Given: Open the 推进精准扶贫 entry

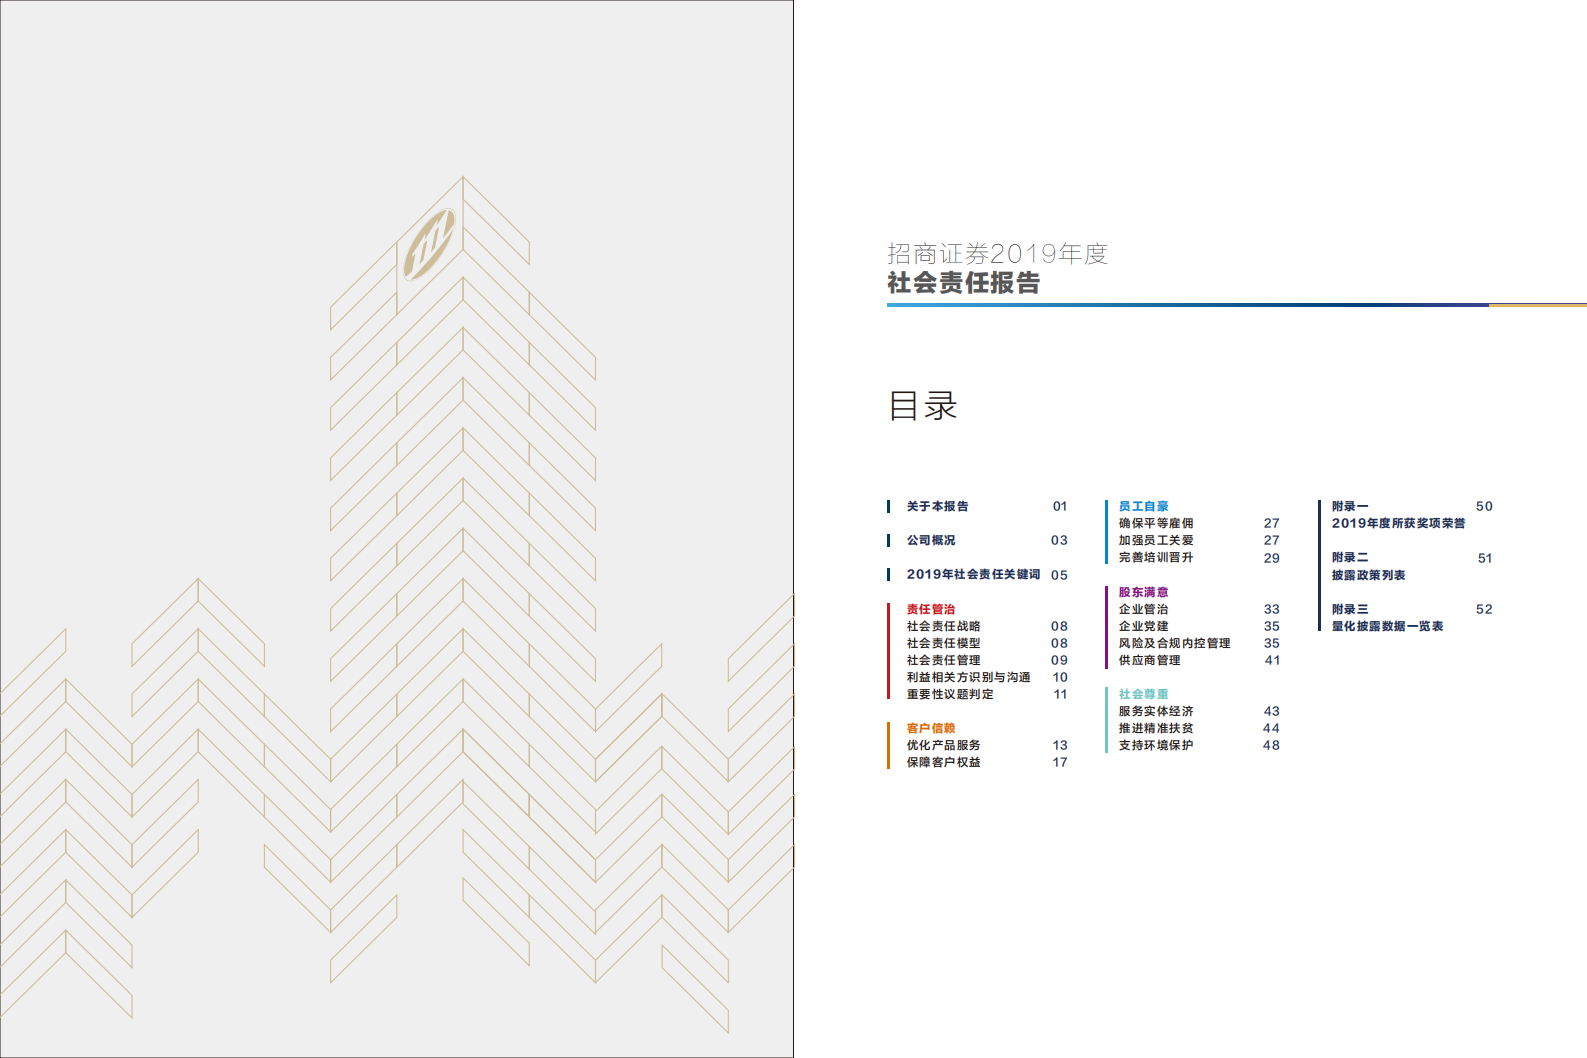Looking at the screenshot, I should [1156, 728].
